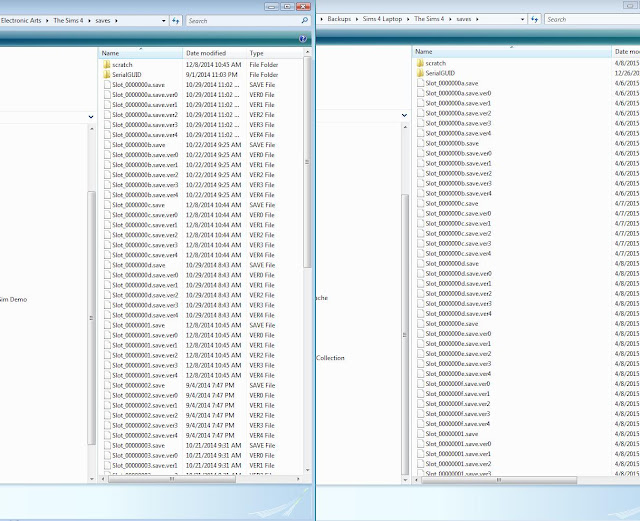This screenshot has height=521, width=640.
Task: Select file icon of Slot_0000000e.save in right window
Action: (x=421, y=324)
